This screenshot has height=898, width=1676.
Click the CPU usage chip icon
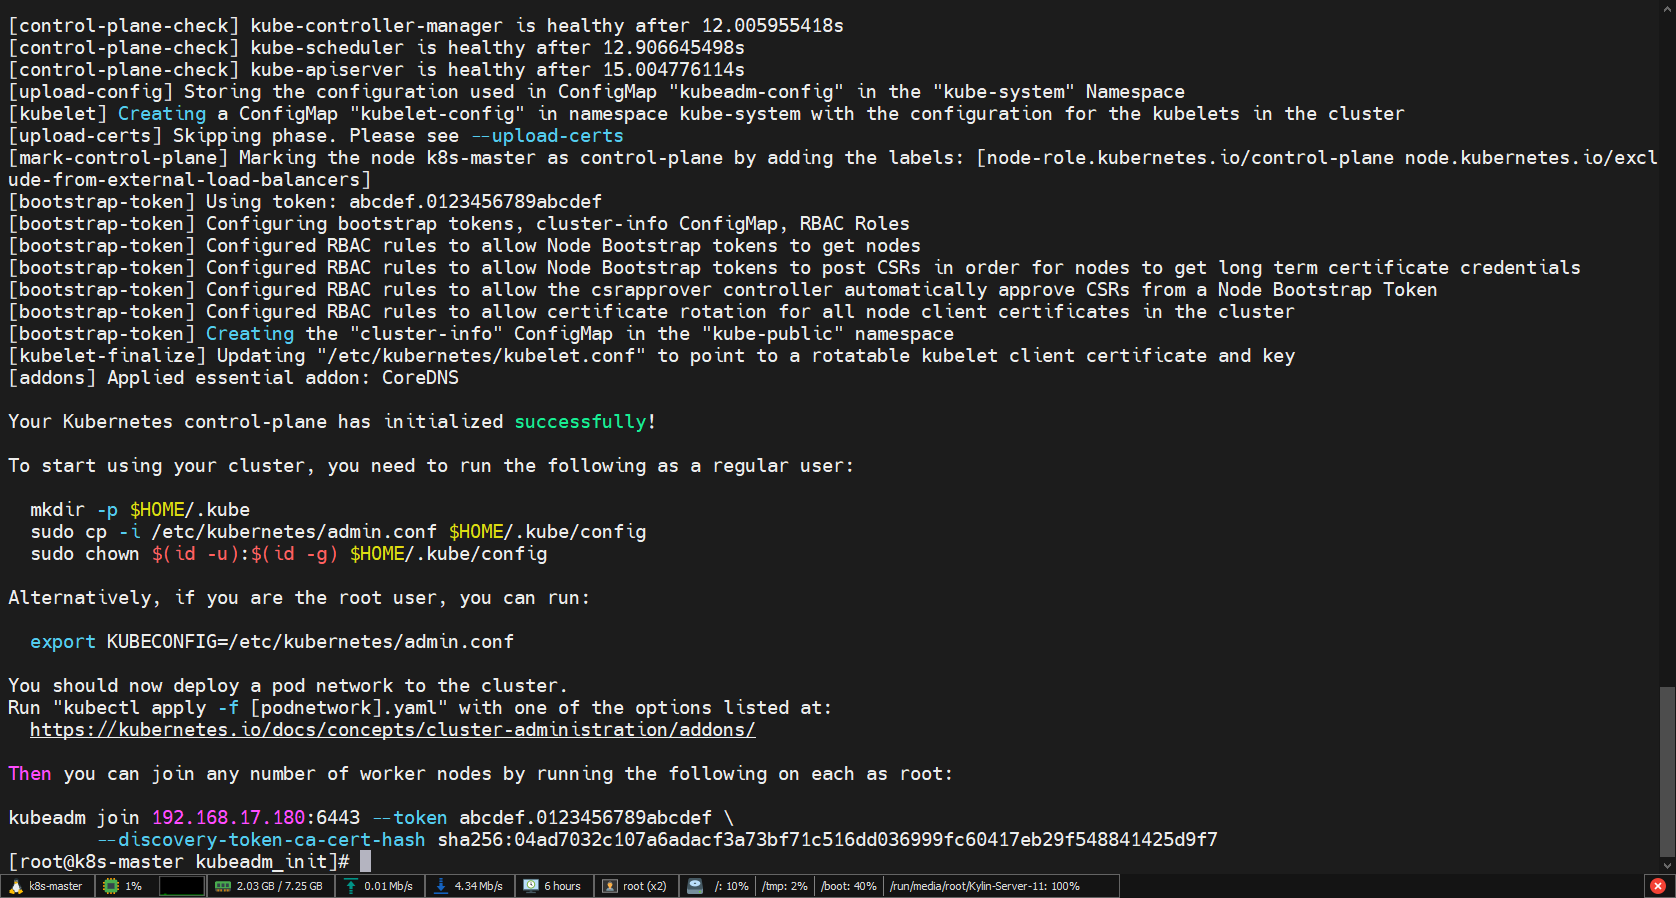(111, 886)
